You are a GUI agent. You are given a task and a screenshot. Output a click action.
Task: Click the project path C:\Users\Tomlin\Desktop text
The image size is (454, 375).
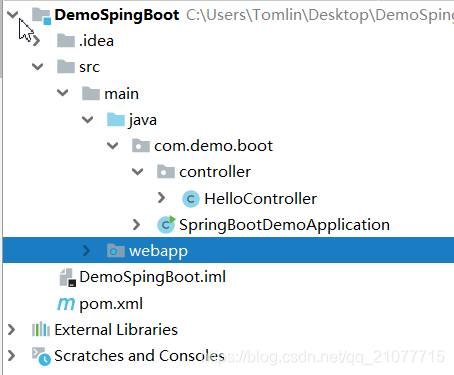click(x=320, y=15)
